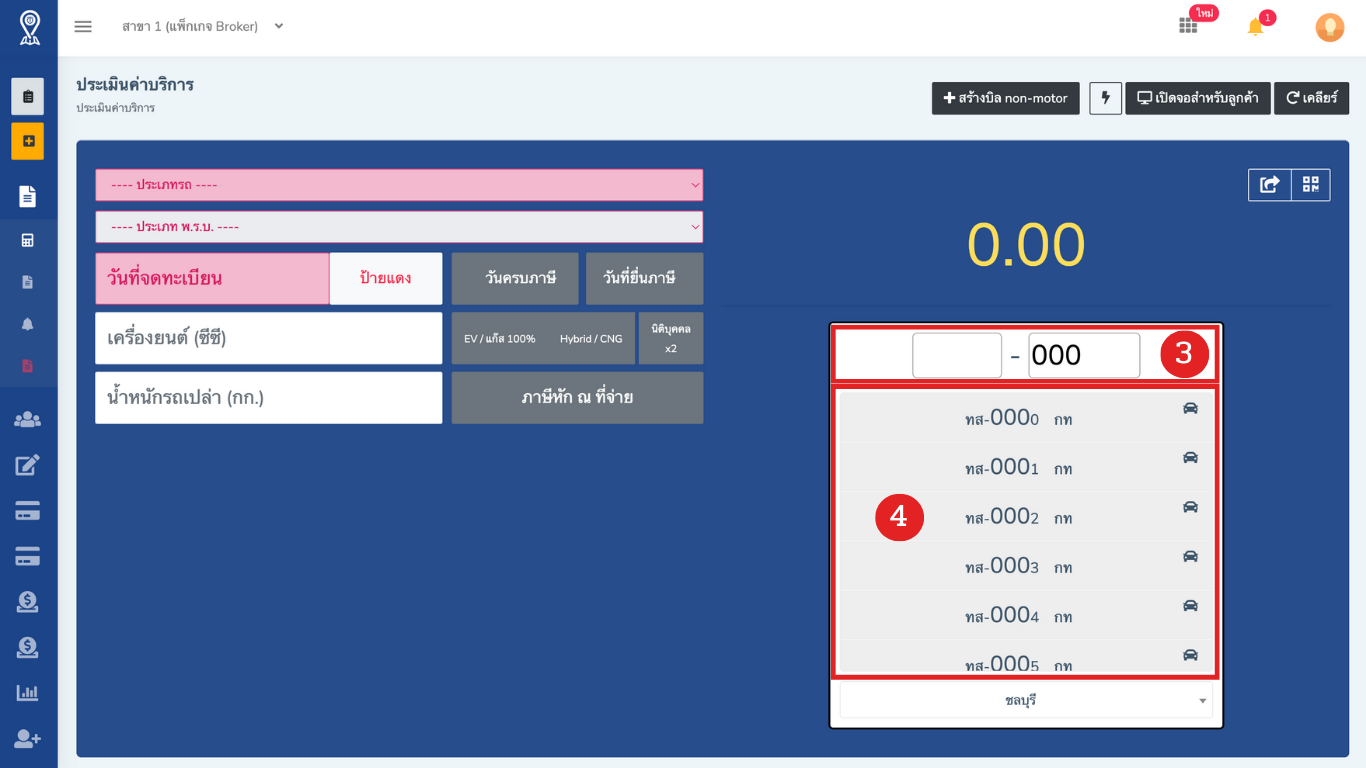The image size is (1366, 768).
Task: Click the สร้างบิล non-motor button
Action: pyautogui.click(x=1006, y=98)
